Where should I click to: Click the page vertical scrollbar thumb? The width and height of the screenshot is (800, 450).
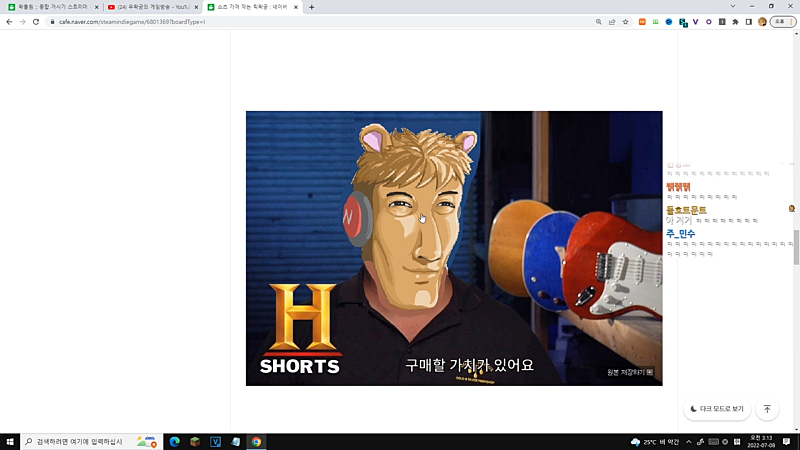point(796,247)
